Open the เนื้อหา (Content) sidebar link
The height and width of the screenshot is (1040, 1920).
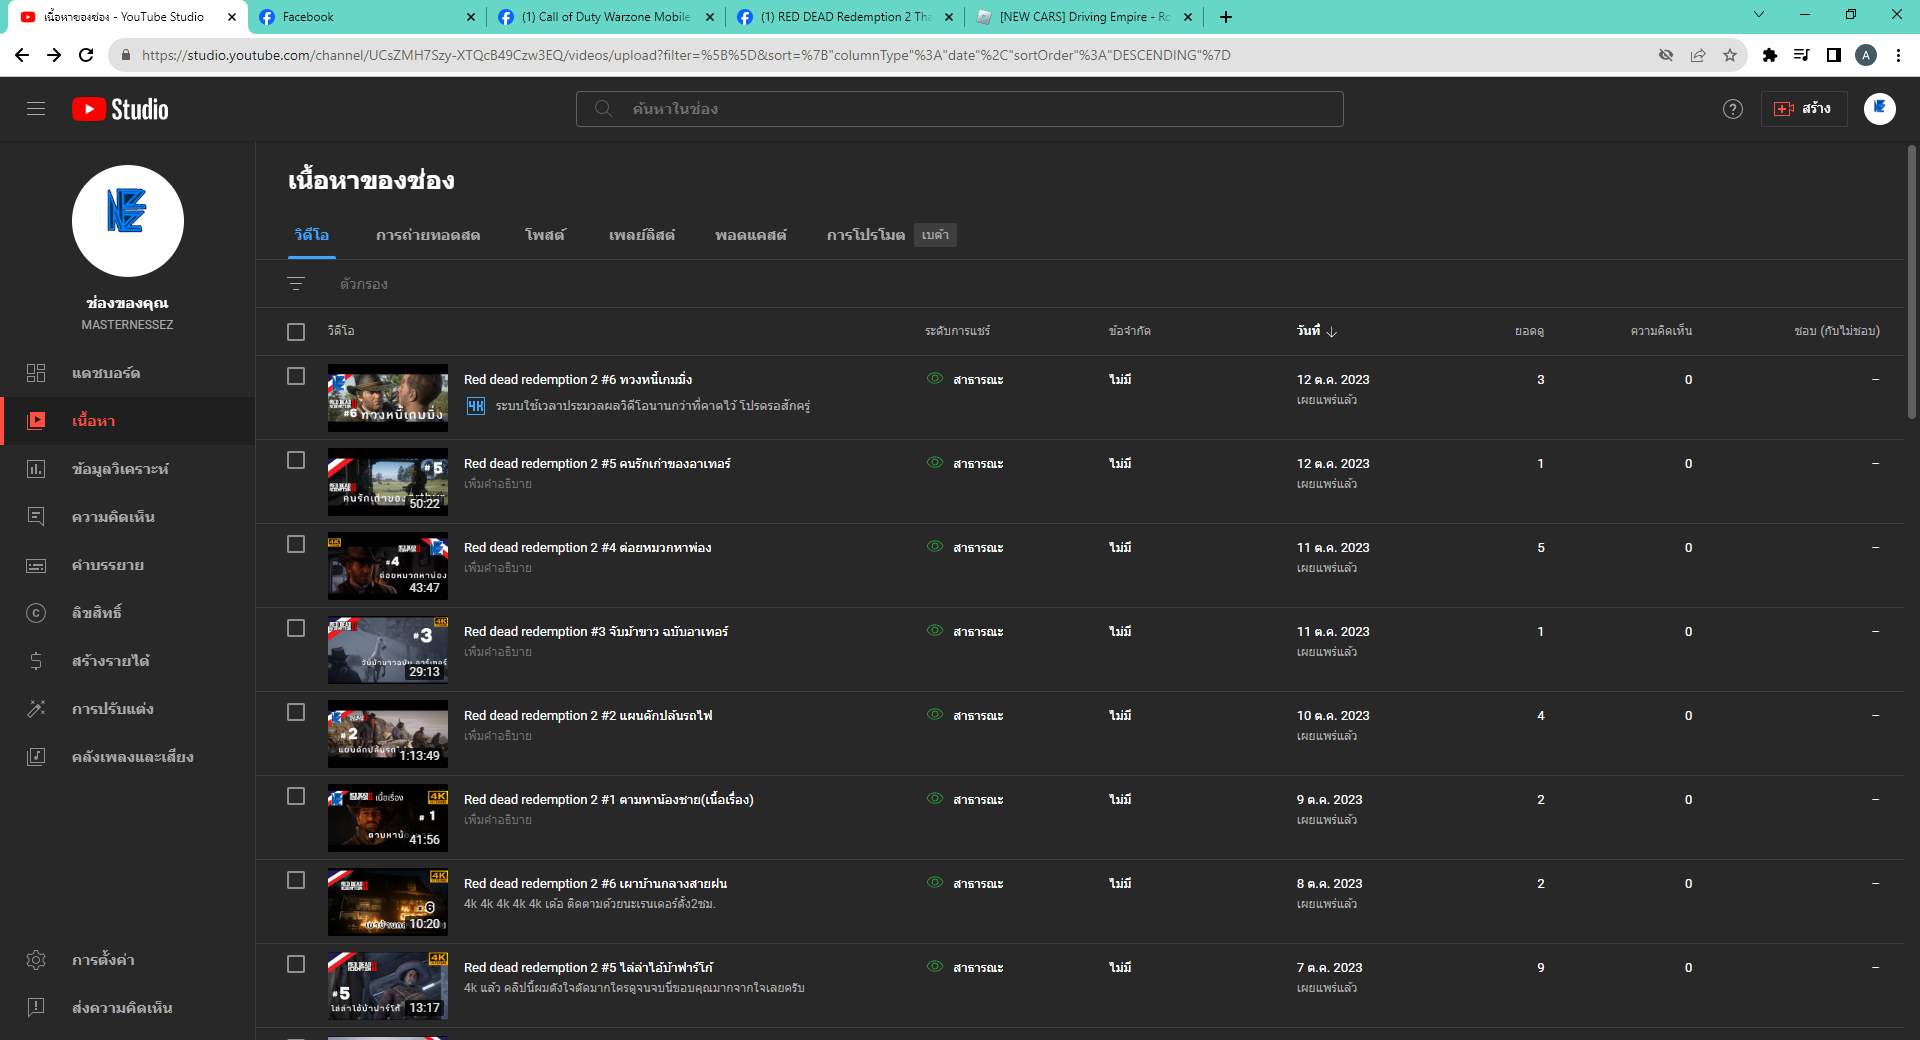pyautogui.click(x=128, y=421)
